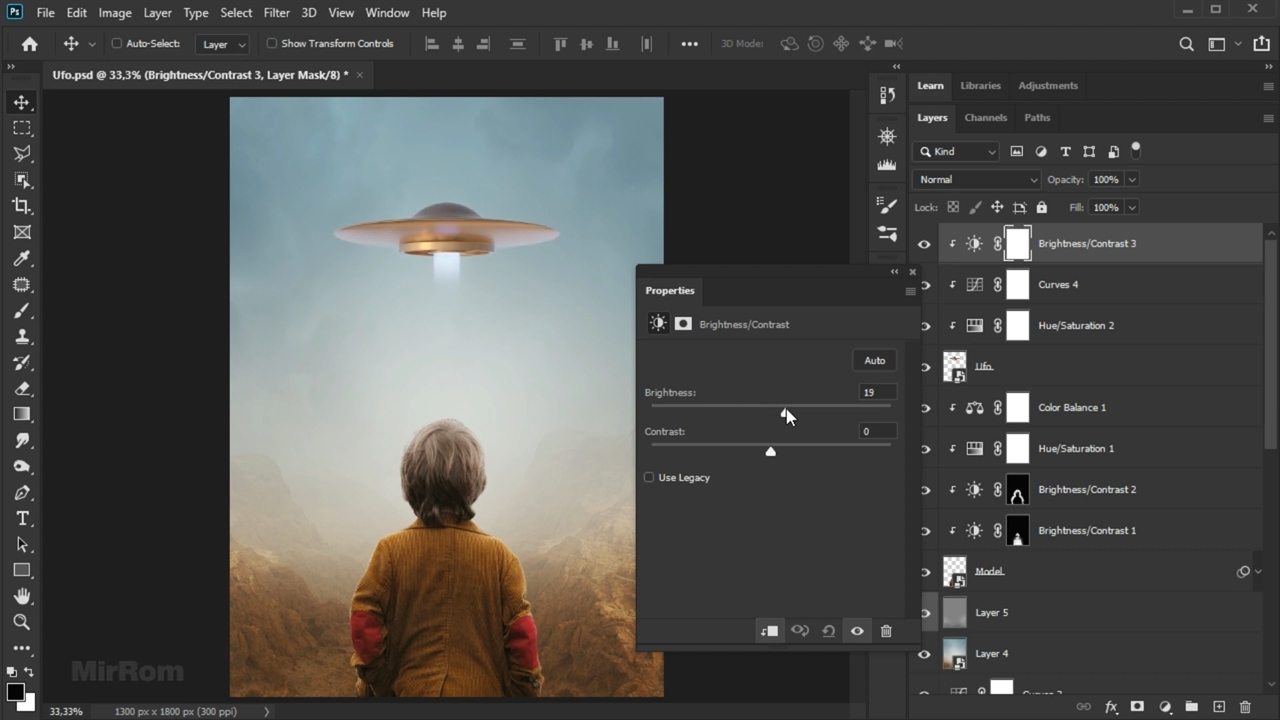The height and width of the screenshot is (720, 1280).
Task: Click the clip to layer icon in Properties
Action: coord(769,631)
